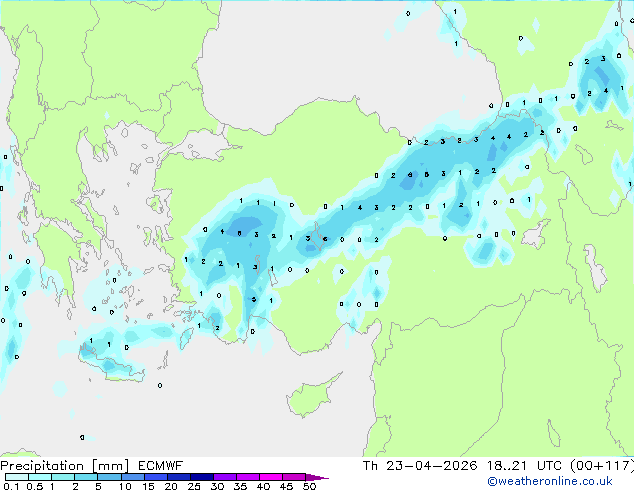Click the '50' legend scale label

[x=309, y=486]
